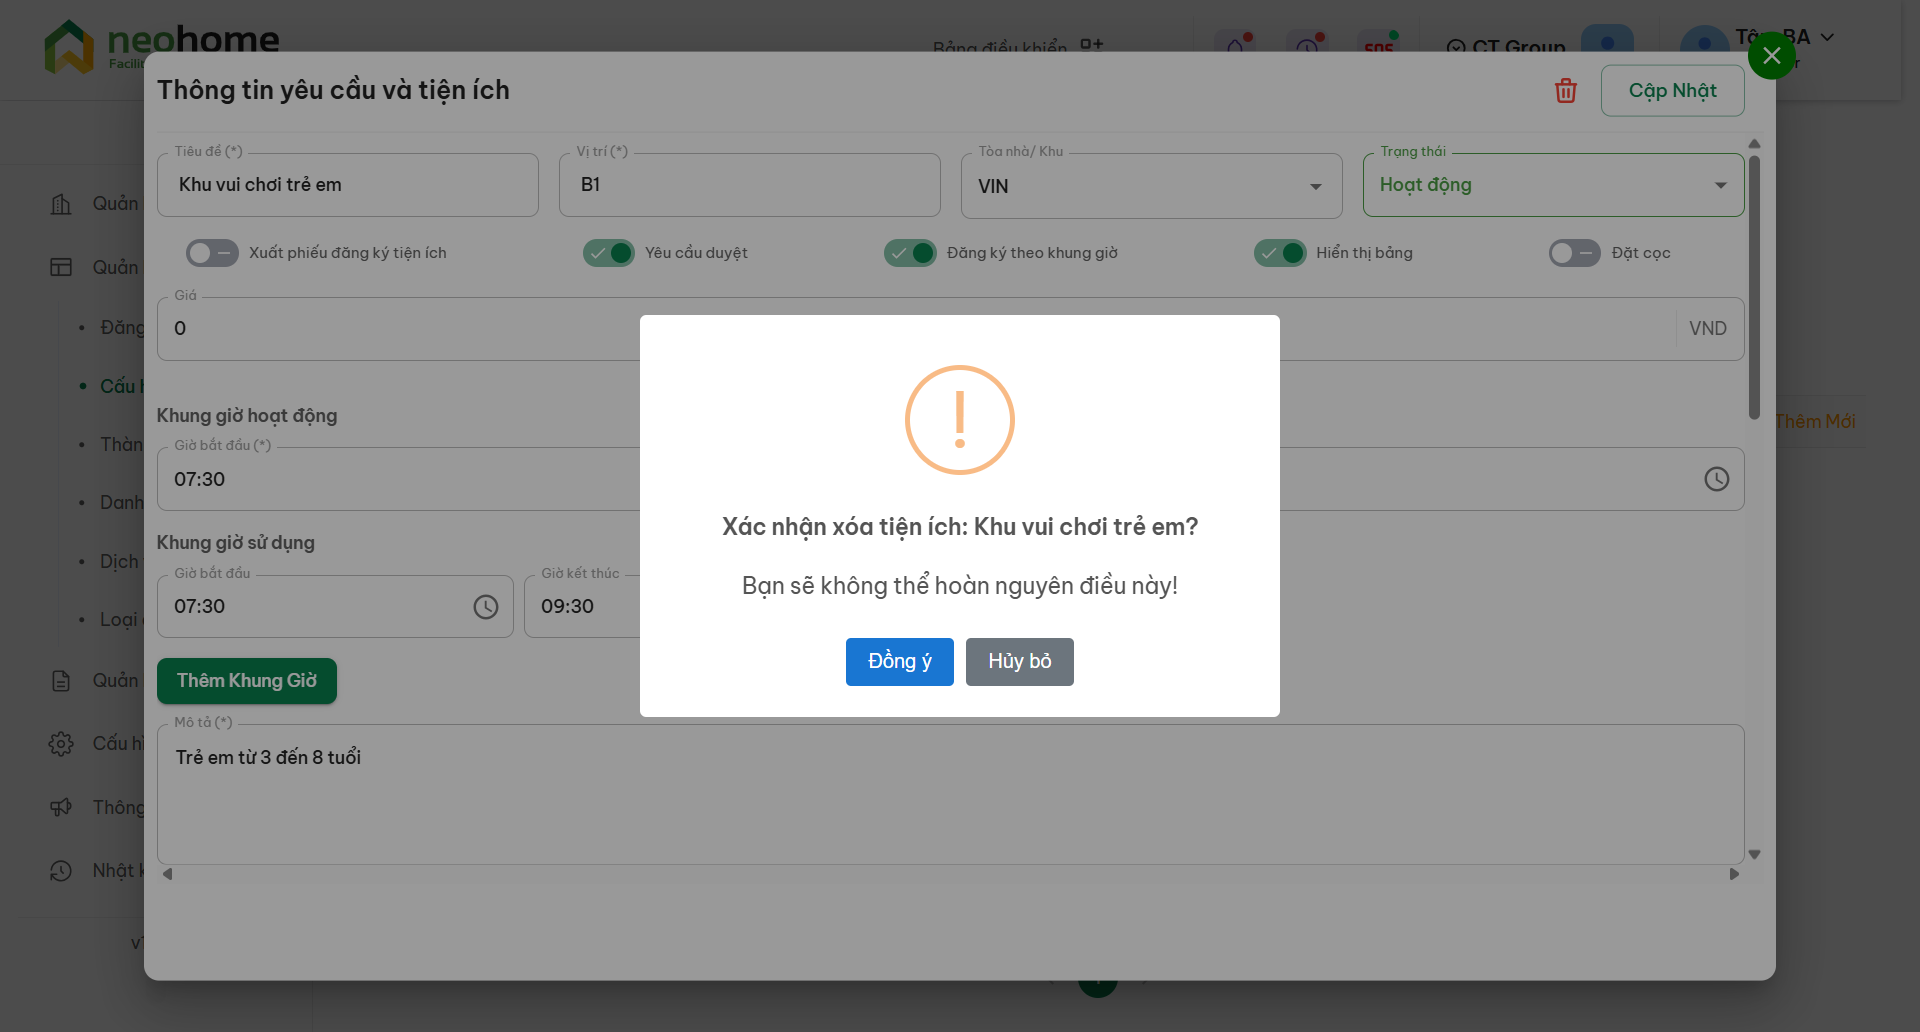Image resolution: width=1920 pixels, height=1032 pixels.
Task: Click the building icon in sidebar
Action: (61, 204)
